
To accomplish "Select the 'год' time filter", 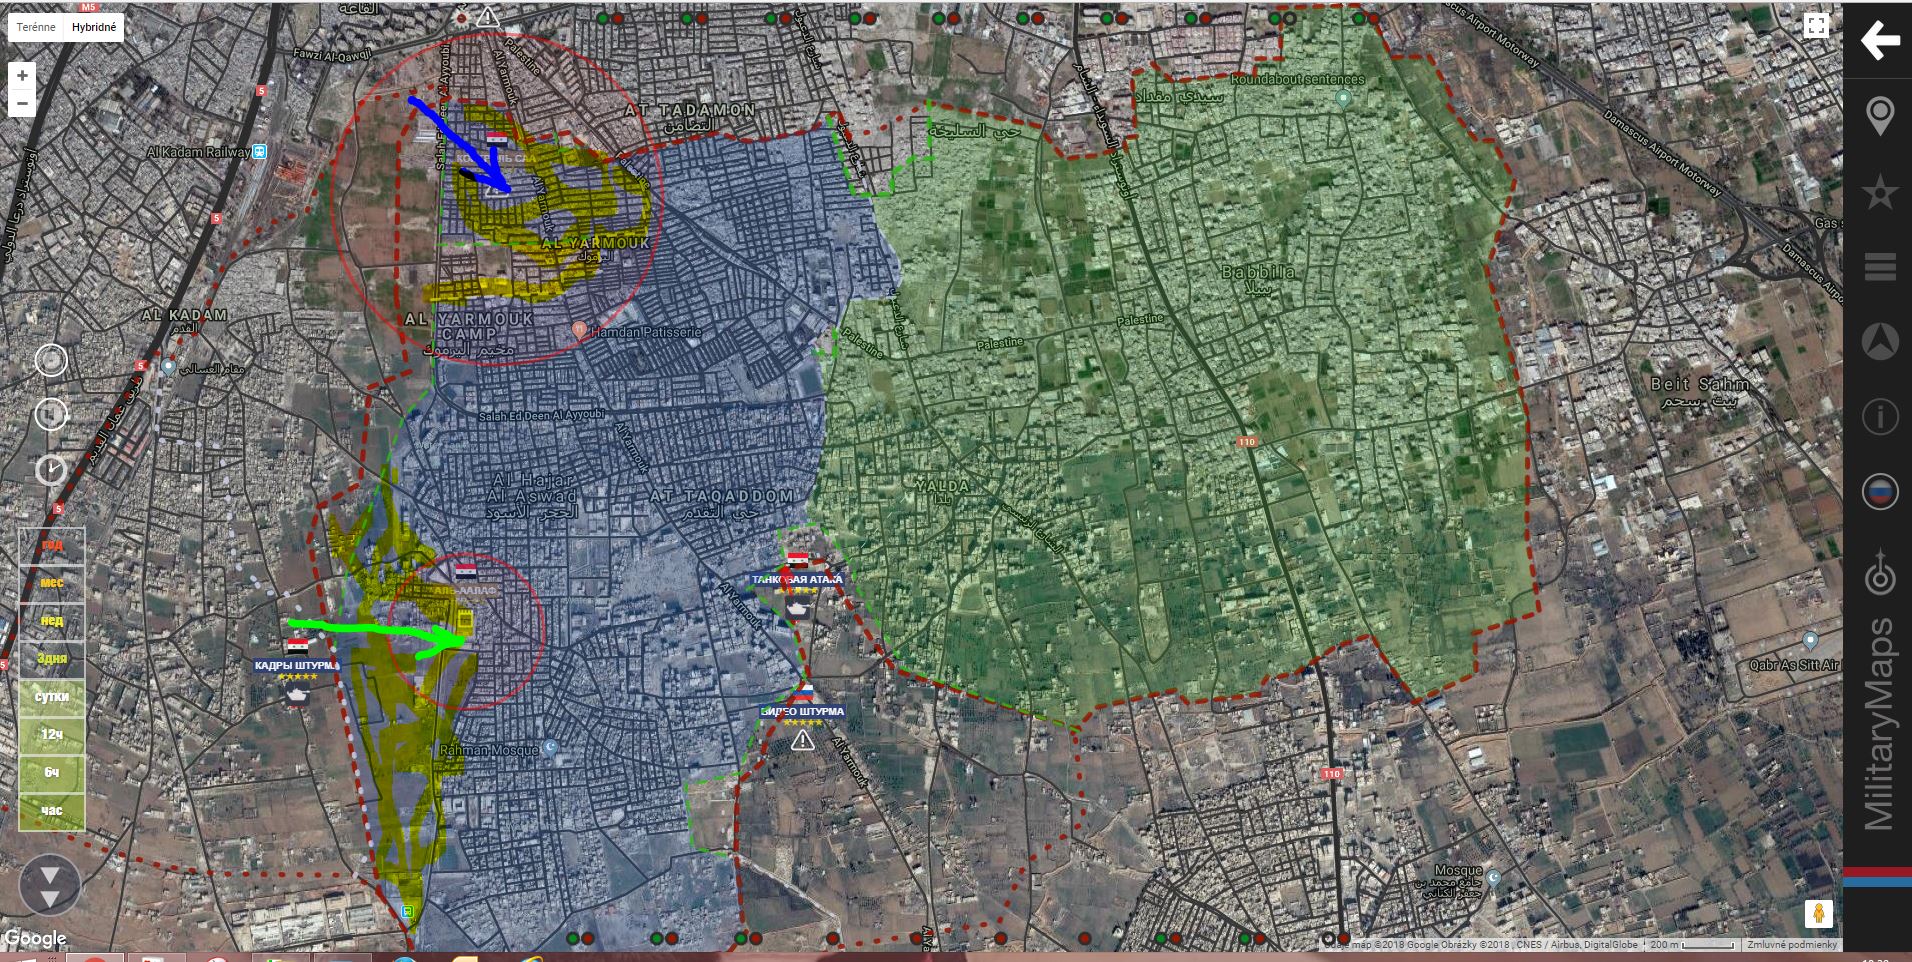I will click(52, 545).
